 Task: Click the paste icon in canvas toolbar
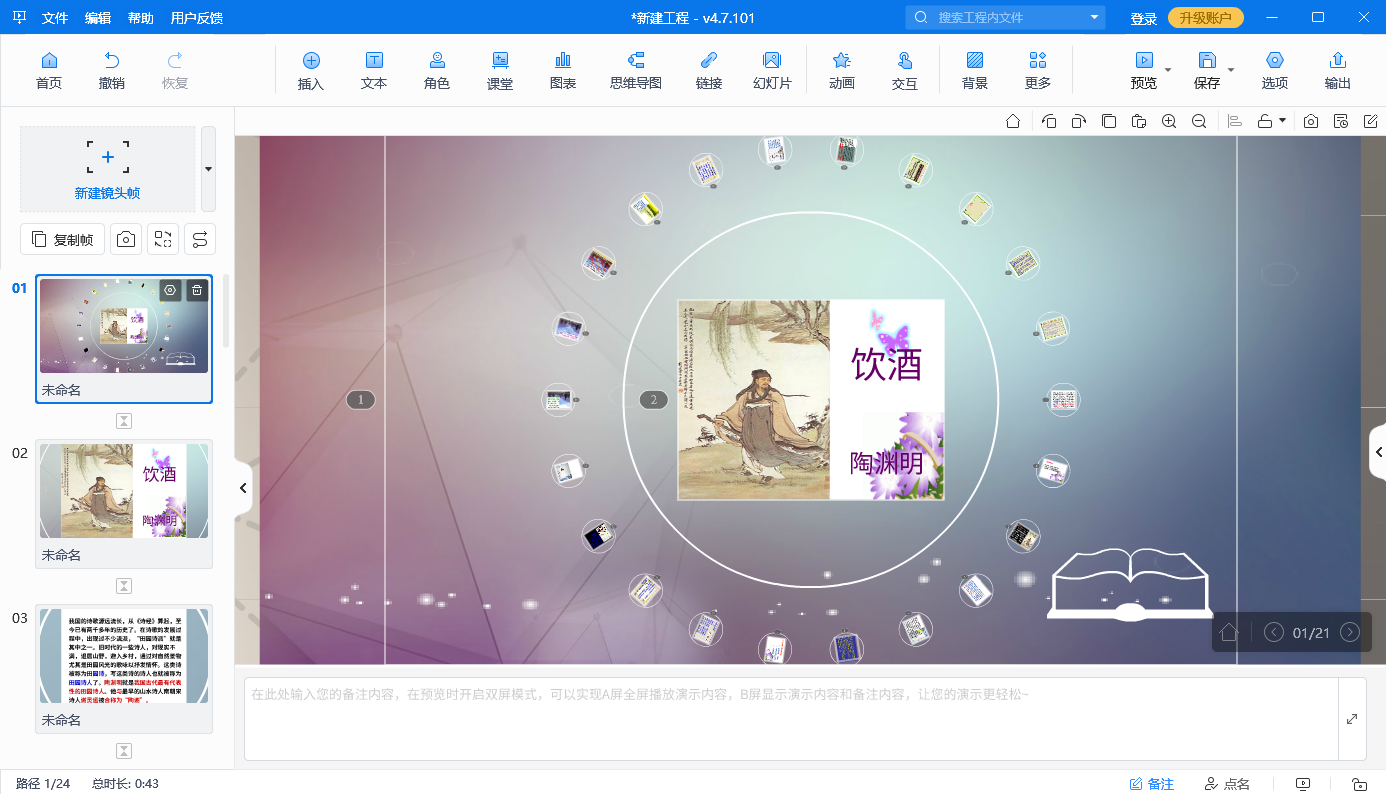(1139, 121)
